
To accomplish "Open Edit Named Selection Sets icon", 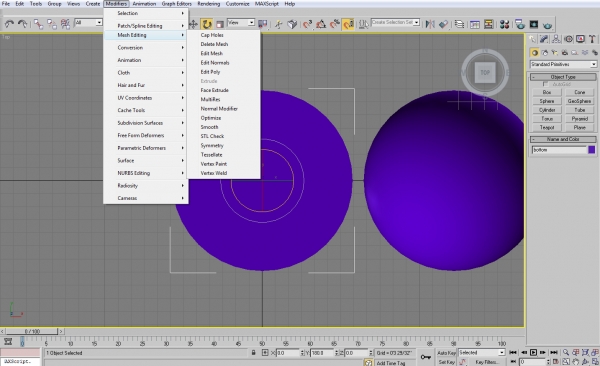I will click(x=364, y=24).
